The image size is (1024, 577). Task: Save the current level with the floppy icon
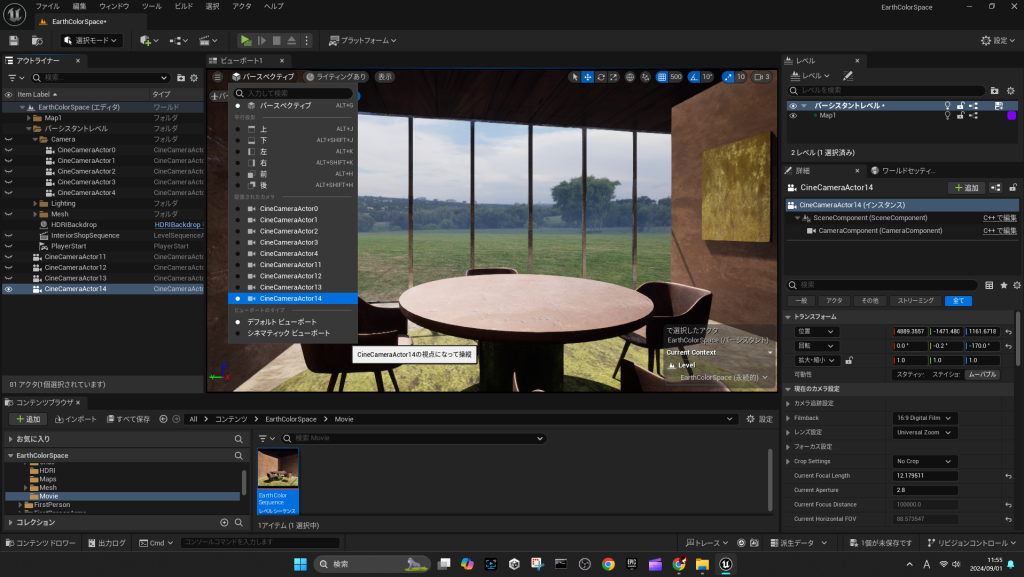14,40
